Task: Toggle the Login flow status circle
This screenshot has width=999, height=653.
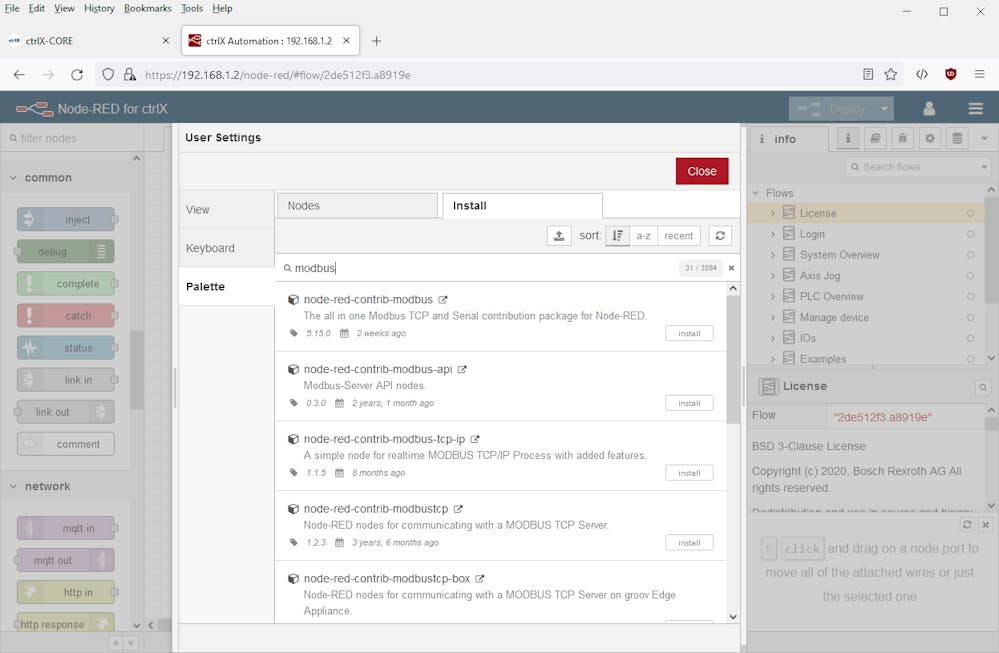Action: click(970, 234)
